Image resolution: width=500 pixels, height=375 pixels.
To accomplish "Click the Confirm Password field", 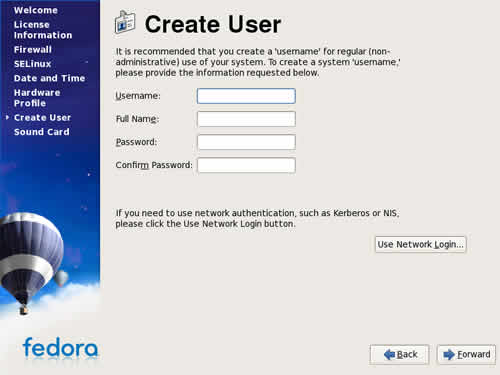I will pos(246,165).
